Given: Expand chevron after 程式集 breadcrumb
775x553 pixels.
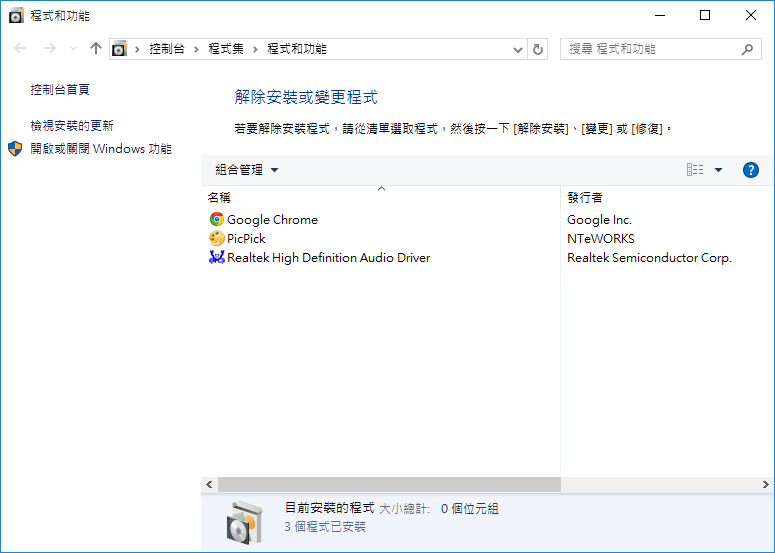Looking at the screenshot, I should tap(255, 49).
